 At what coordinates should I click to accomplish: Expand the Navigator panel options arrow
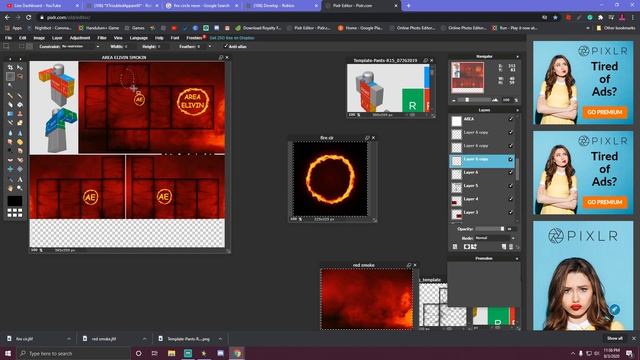pyautogui.click(x=518, y=56)
